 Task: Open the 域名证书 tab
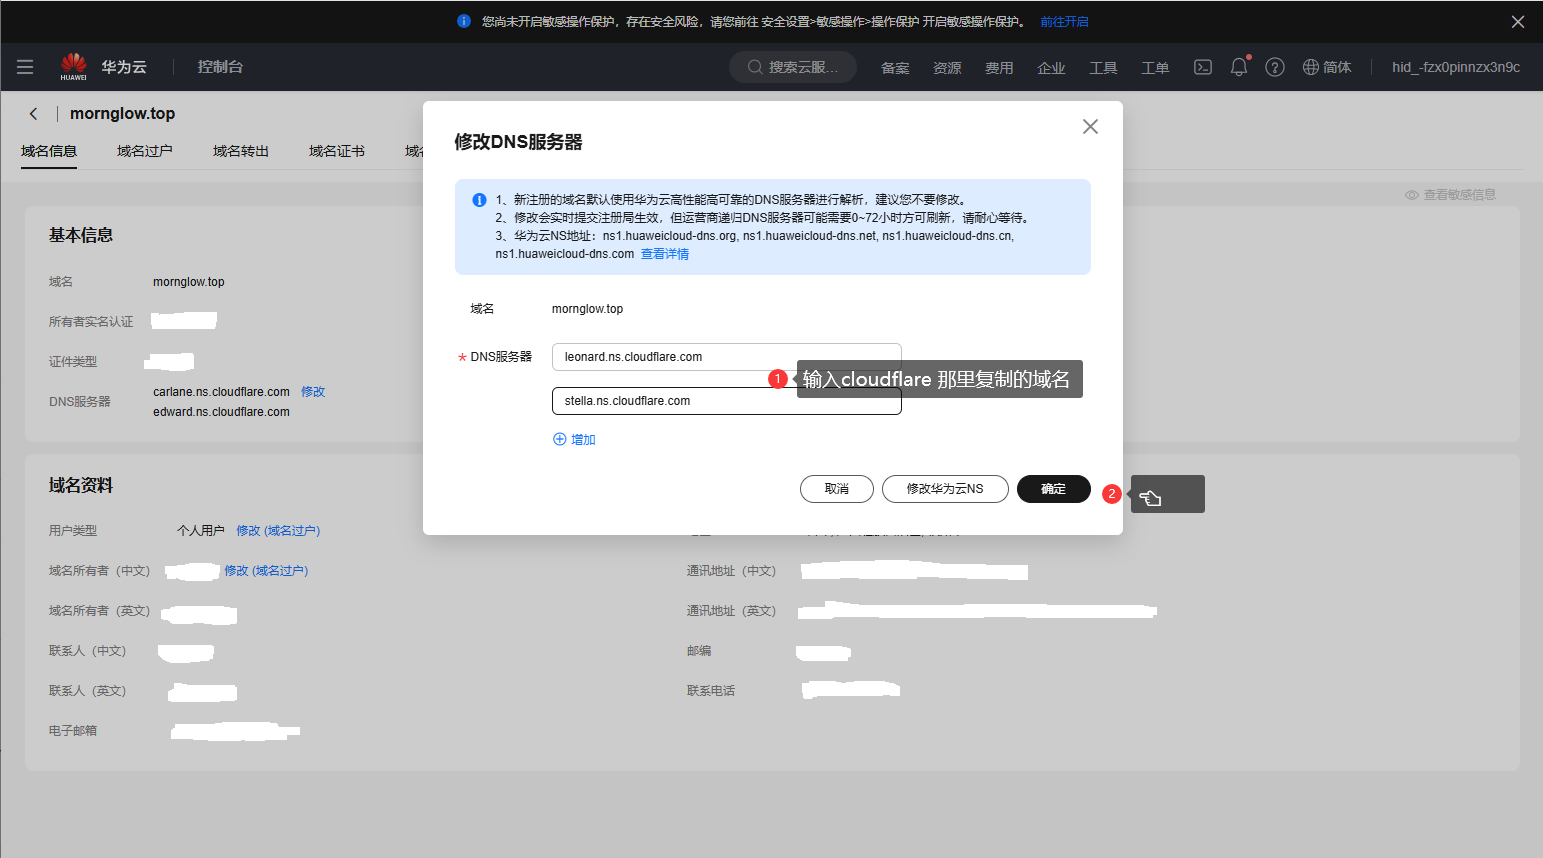click(x=336, y=150)
